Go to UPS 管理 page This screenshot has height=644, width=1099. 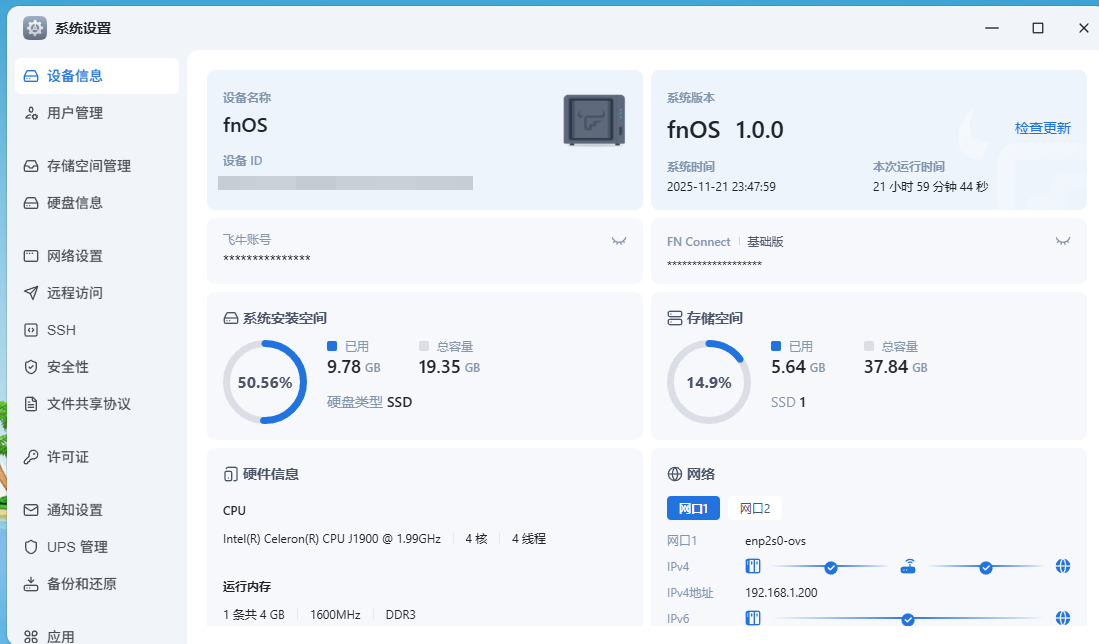click(76, 547)
